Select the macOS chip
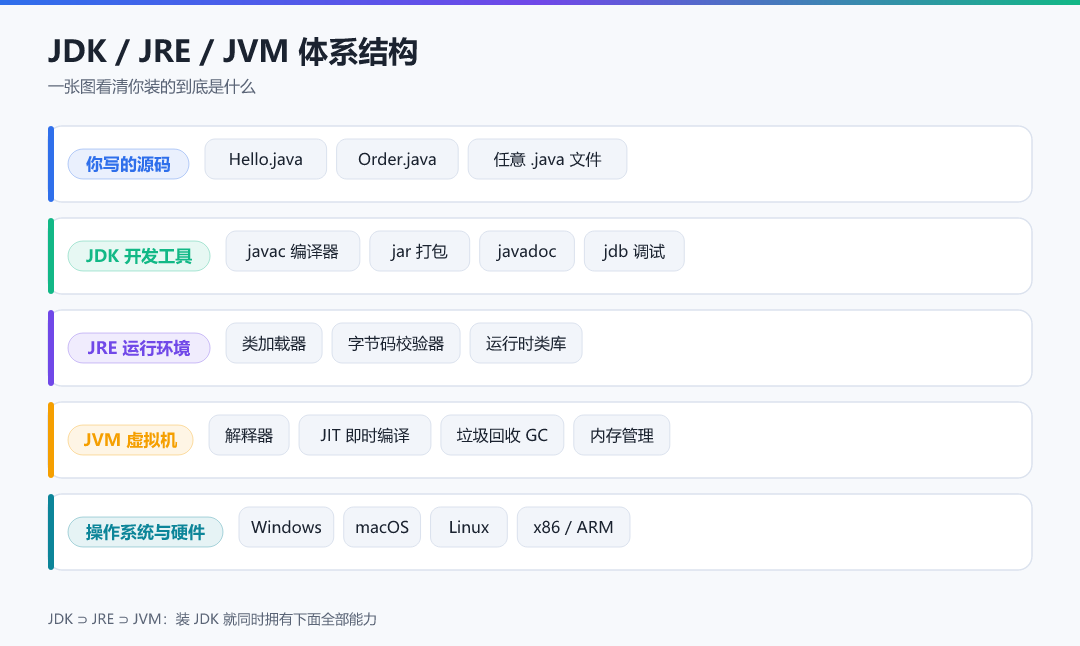The width and height of the screenshot is (1080, 646). pyautogui.click(x=382, y=527)
